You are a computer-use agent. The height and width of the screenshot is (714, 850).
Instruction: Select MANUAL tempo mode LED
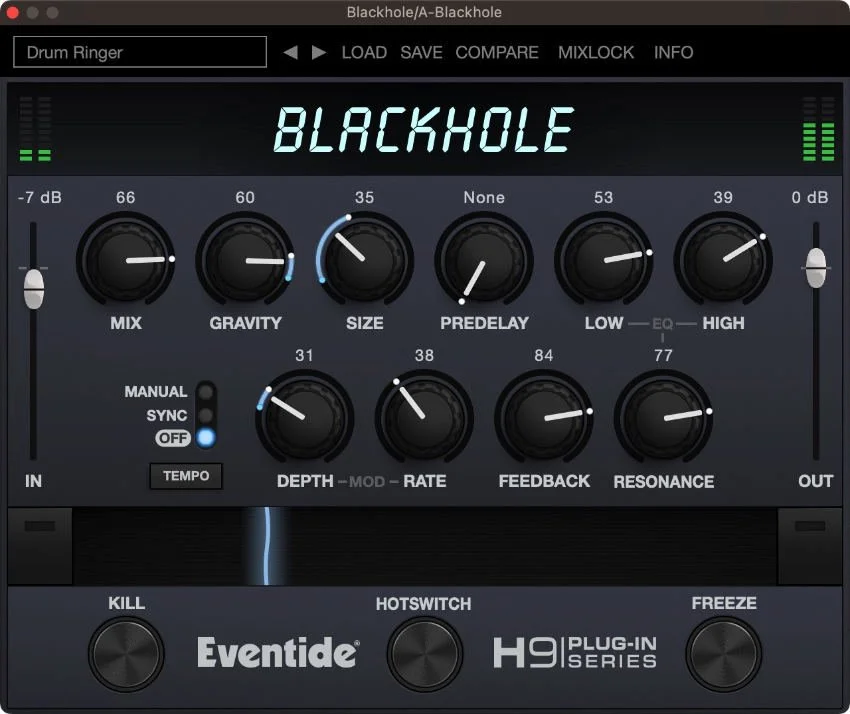tap(205, 391)
